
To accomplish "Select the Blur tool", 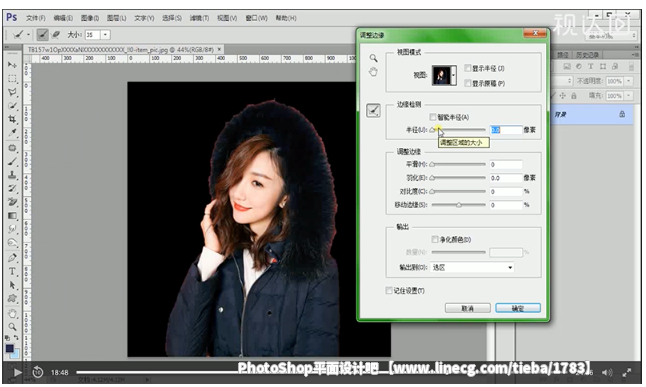I will pyautogui.click(x=12, y=229).
